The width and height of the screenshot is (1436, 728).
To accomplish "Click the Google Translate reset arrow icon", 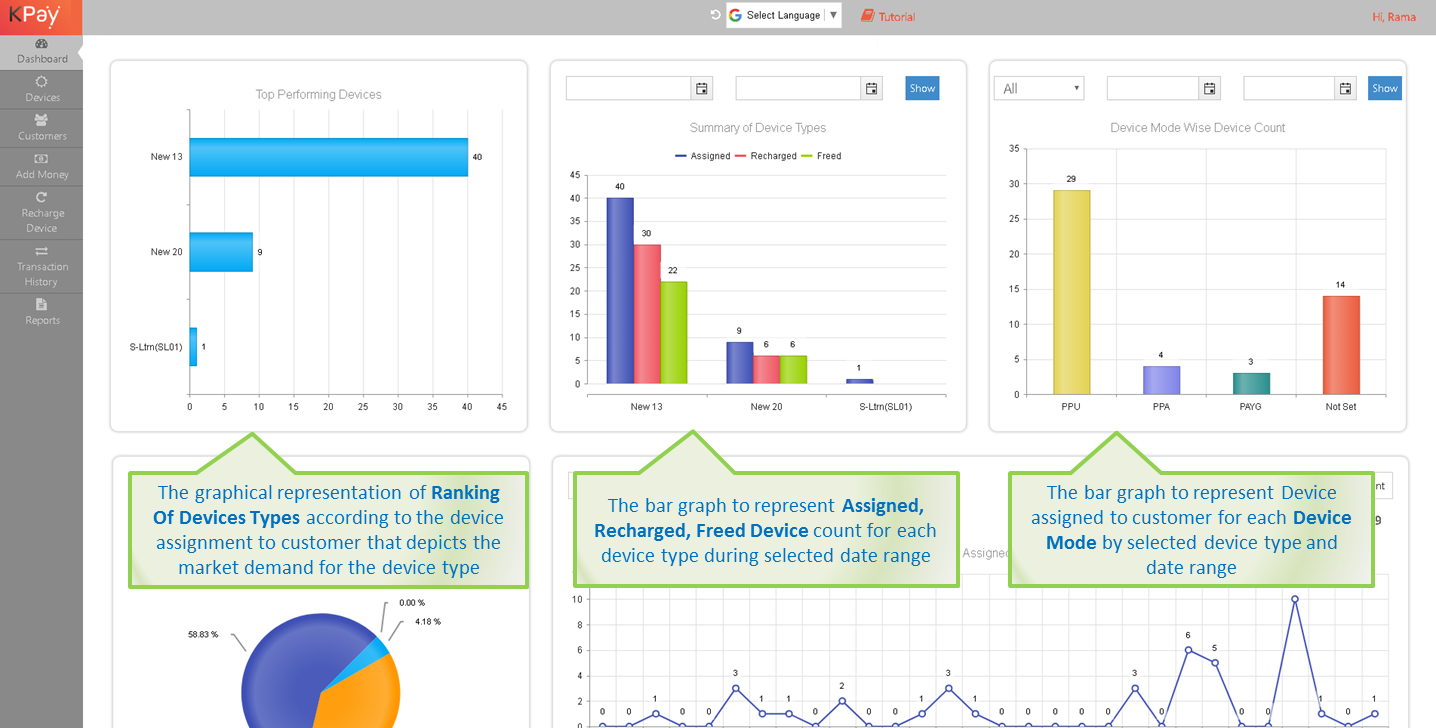I will coord(715,15).
